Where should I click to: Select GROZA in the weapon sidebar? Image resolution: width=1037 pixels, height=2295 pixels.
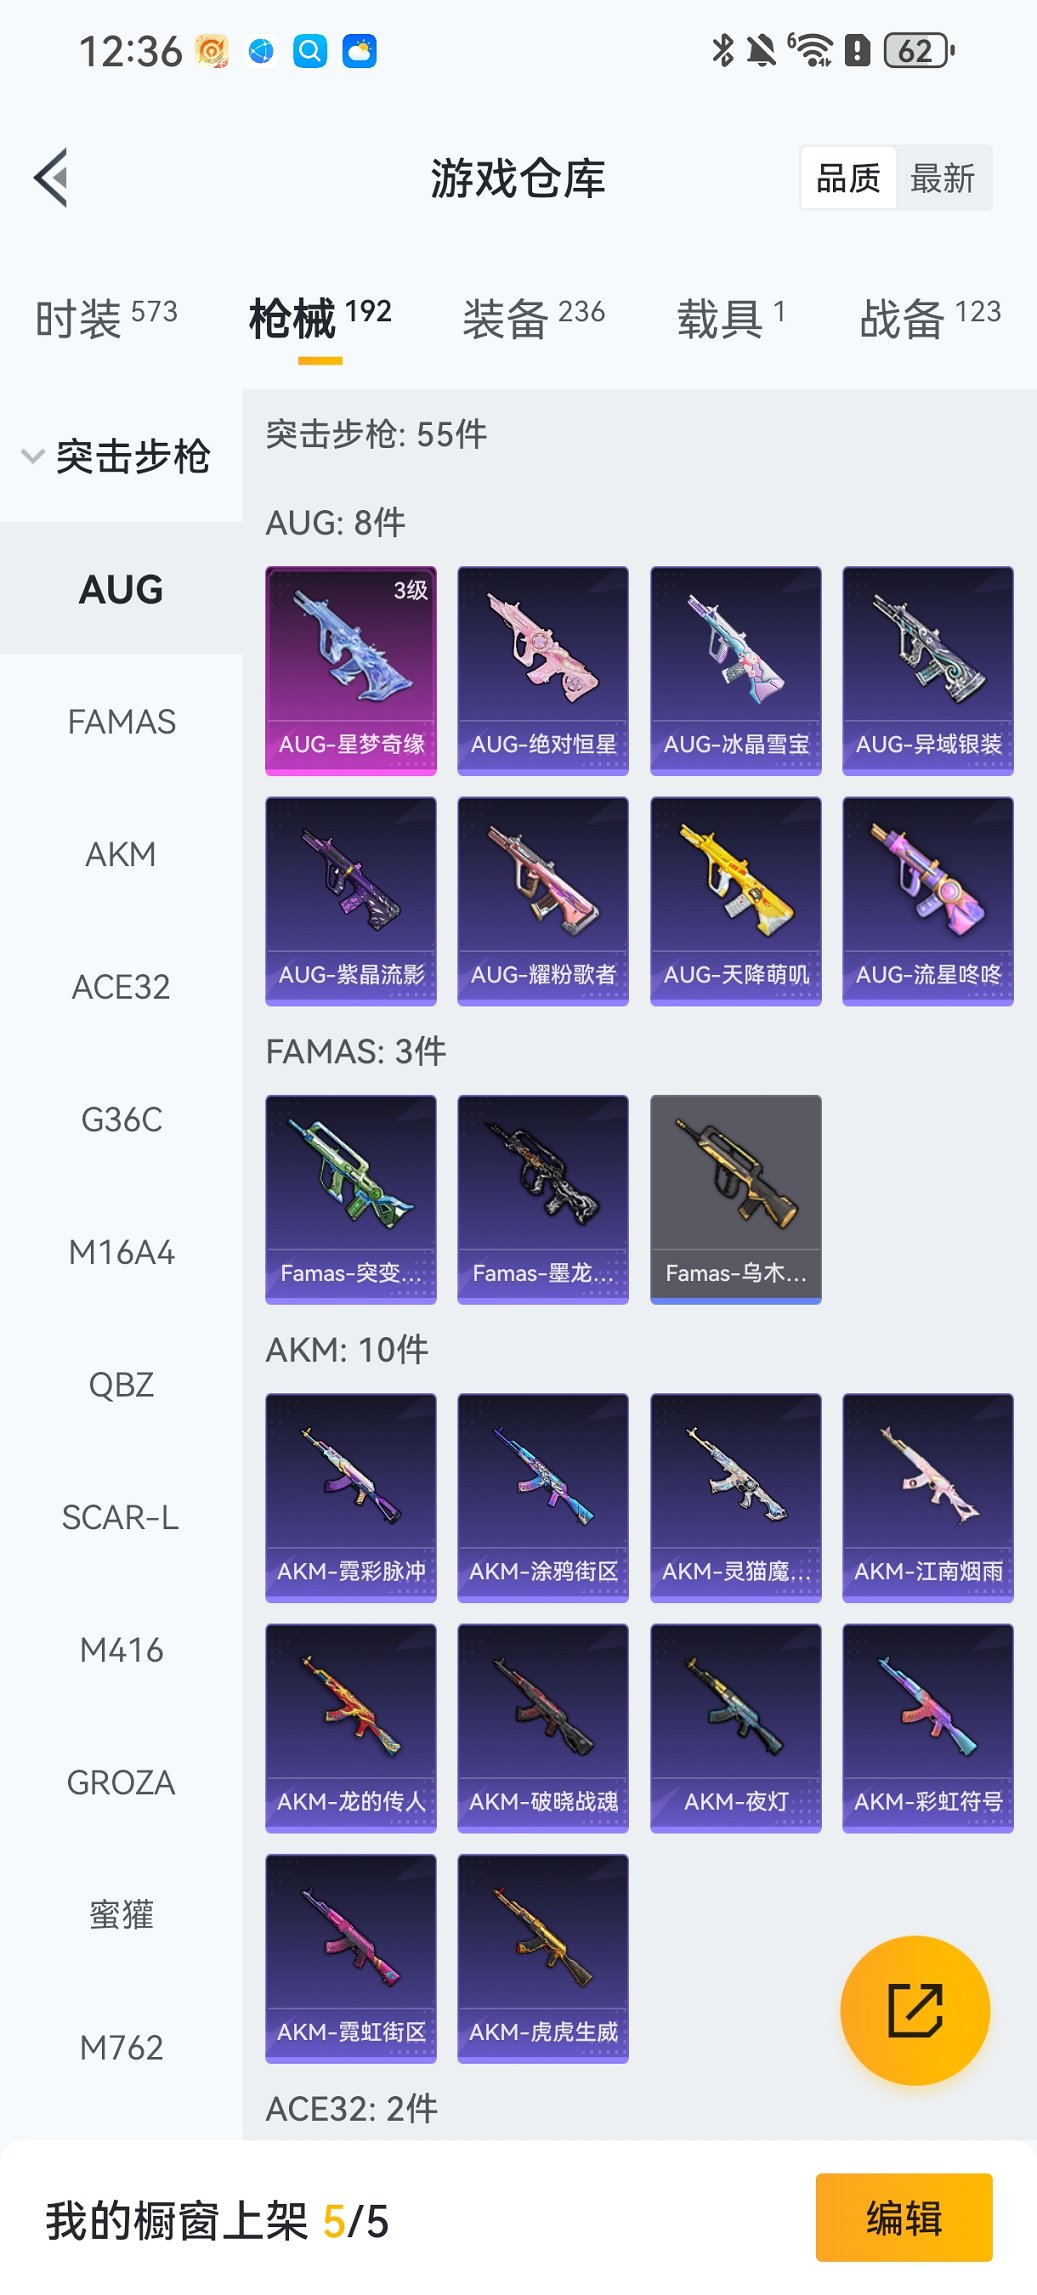[x=121, y=1782]
